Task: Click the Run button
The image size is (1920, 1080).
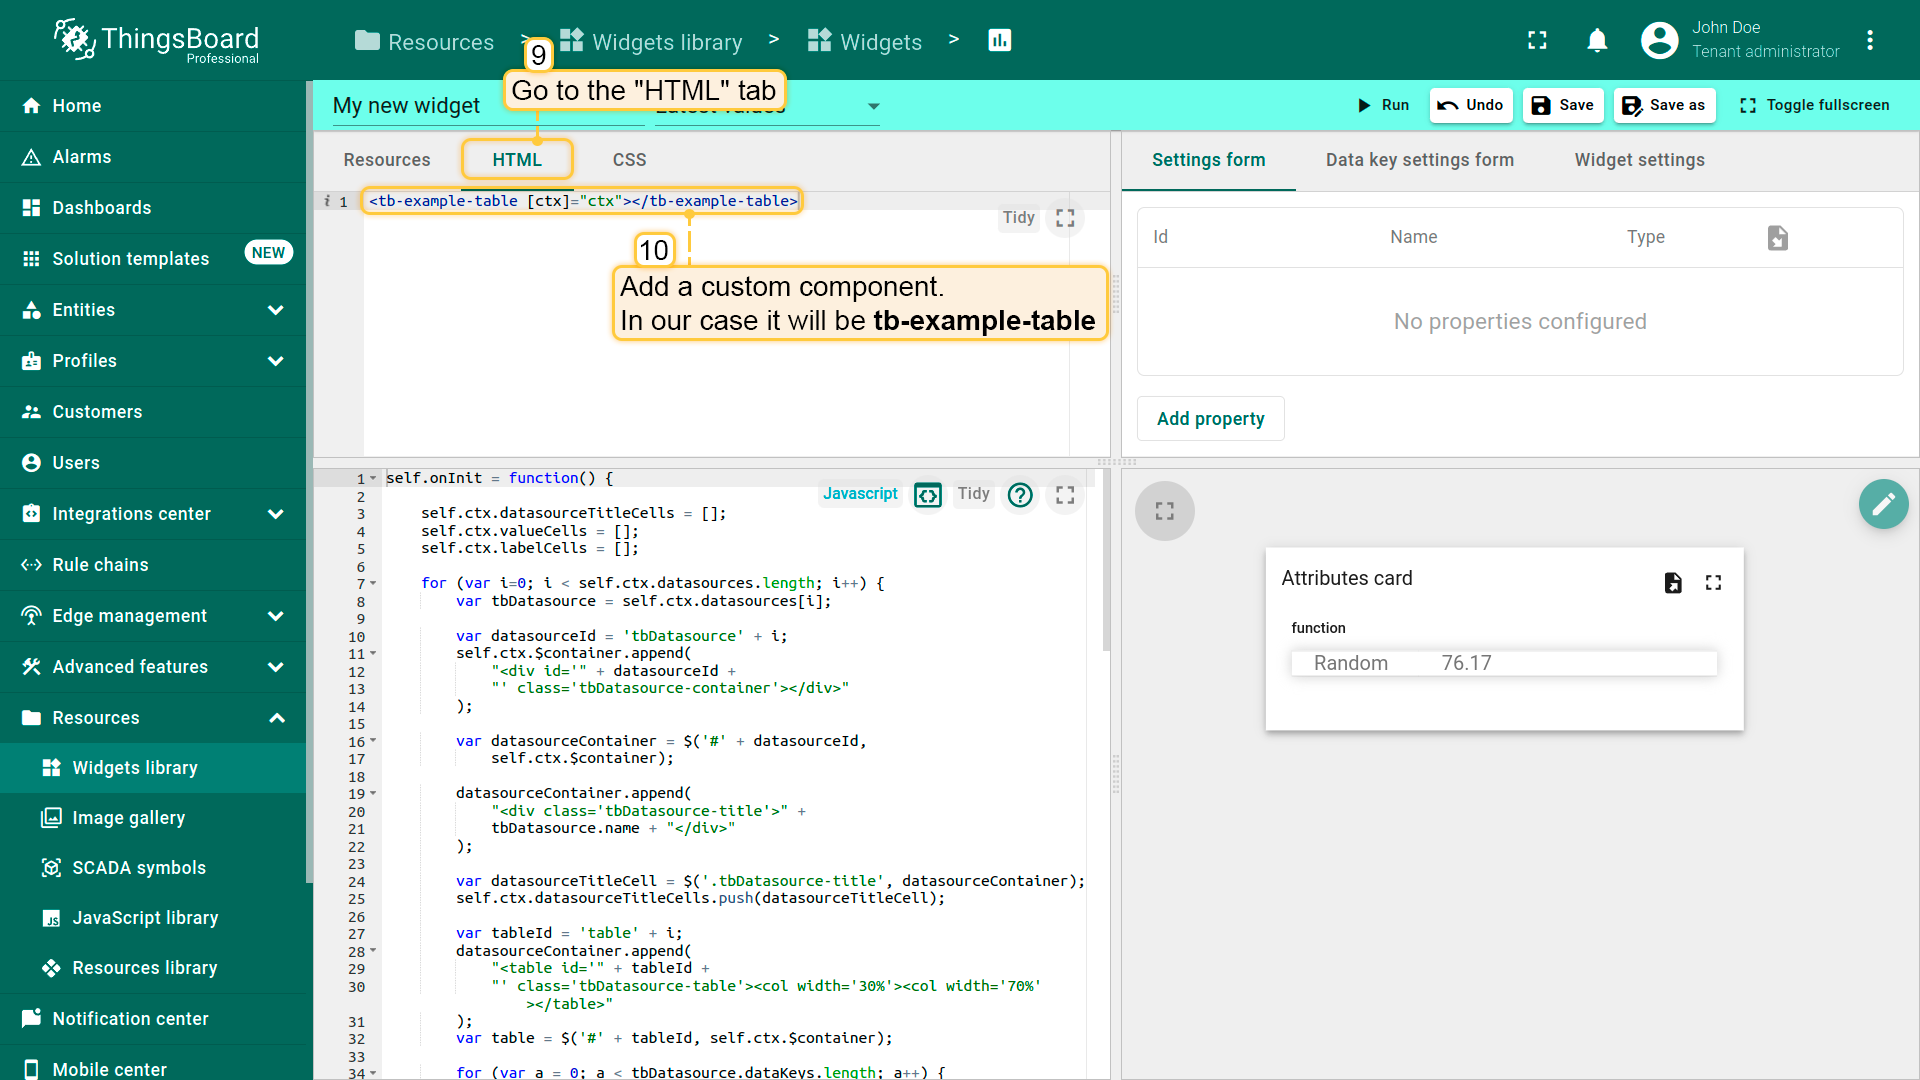Action: tap(1383, 106)
